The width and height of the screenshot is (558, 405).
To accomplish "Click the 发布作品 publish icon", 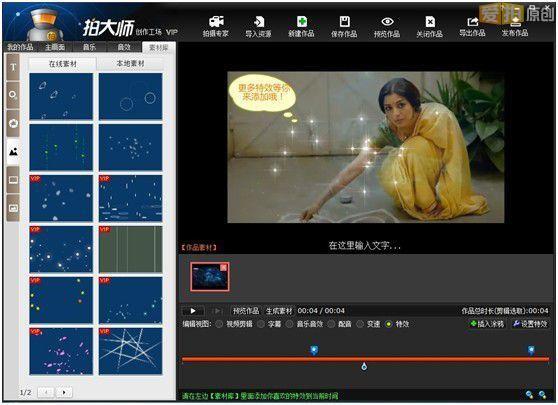I will (x=515, y=22).
